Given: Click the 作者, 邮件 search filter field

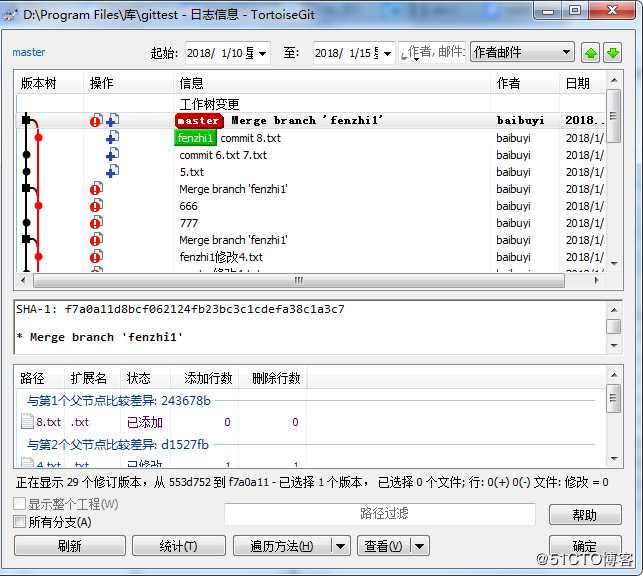Looking at the screenshot, I should [432, 52].
